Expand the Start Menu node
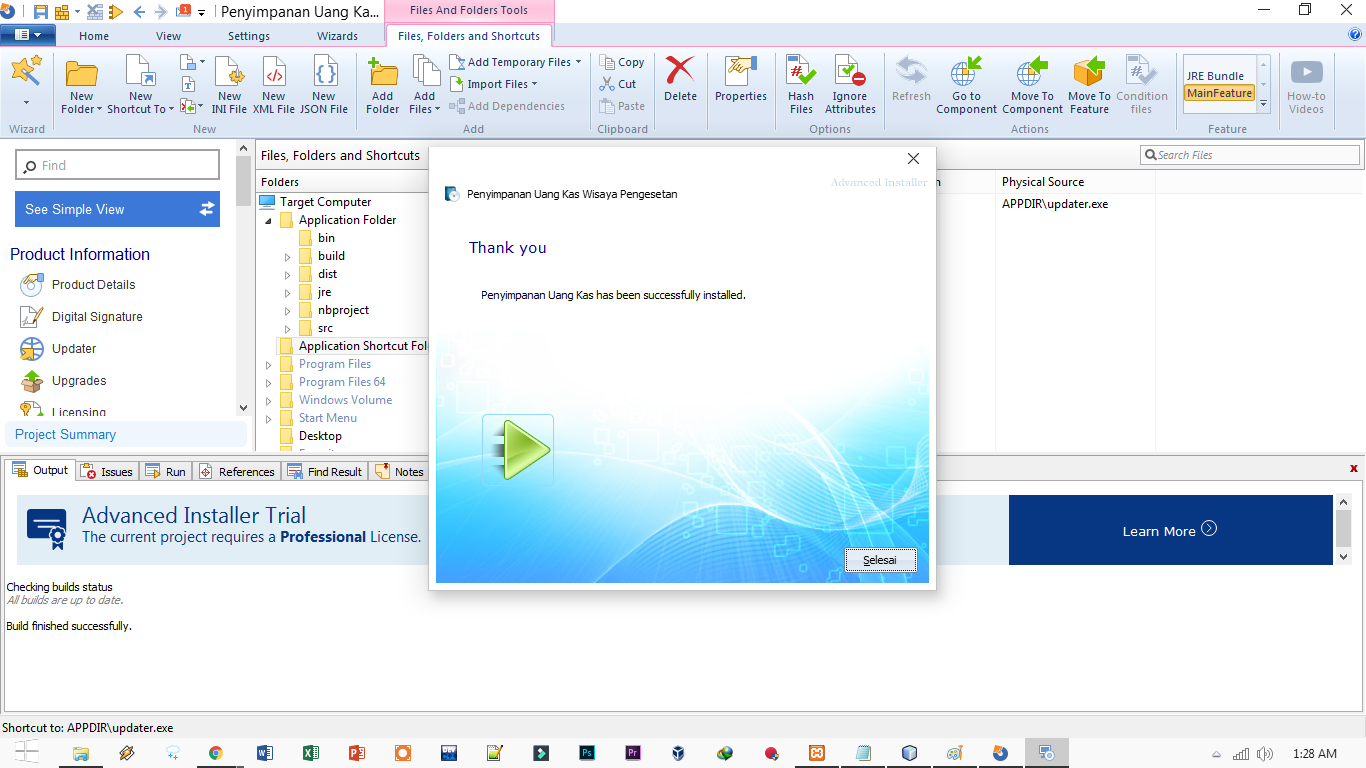Image resolution: width=1366 pixels, height=768 pixels. point(268,419)
